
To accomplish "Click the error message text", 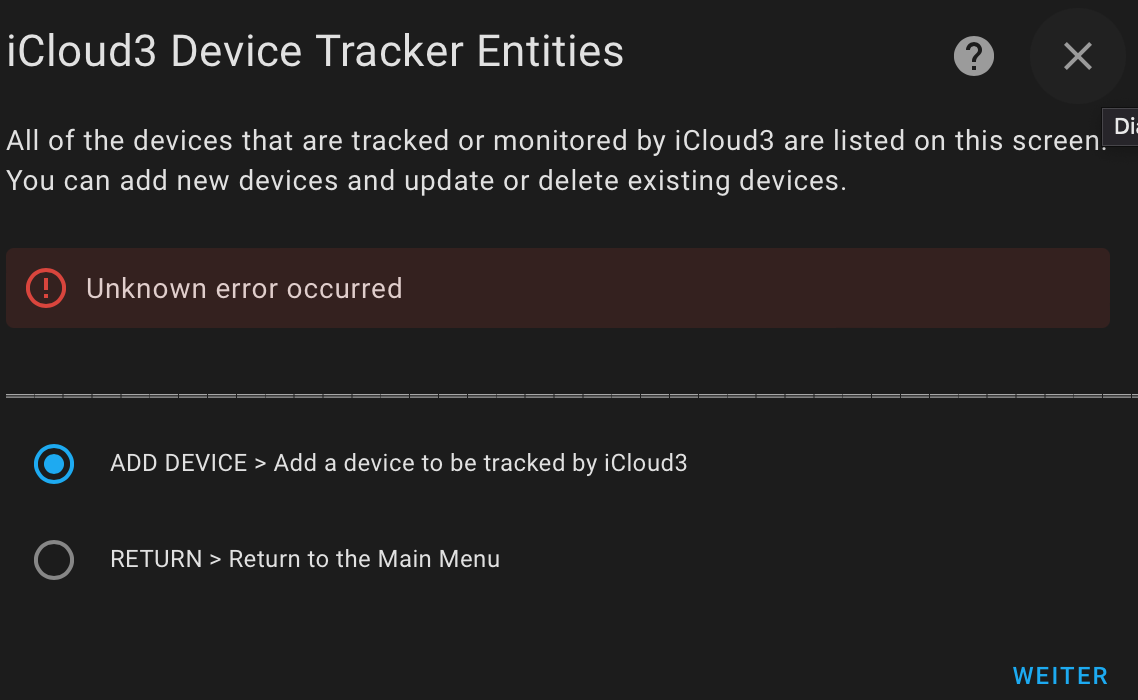I will (x=245, y=288).
